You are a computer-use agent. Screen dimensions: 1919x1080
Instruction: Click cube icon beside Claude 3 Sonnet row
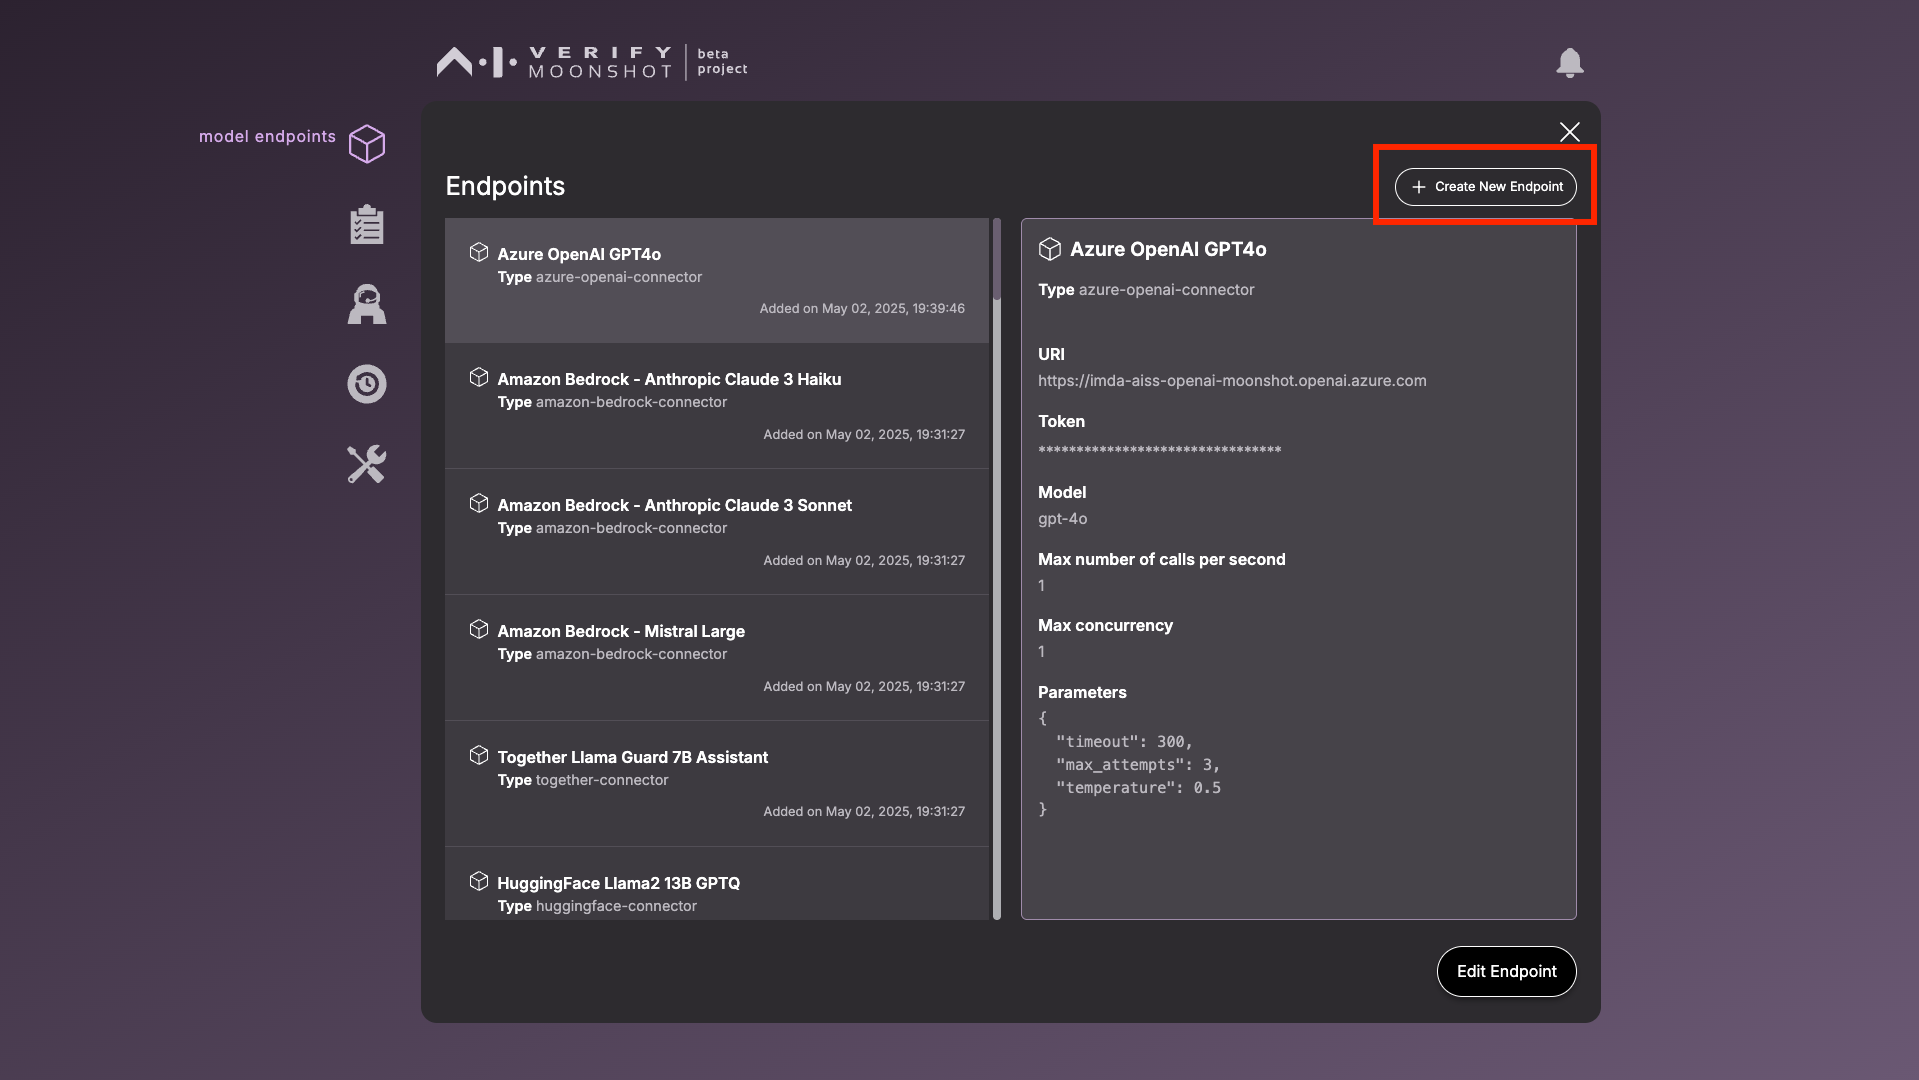[479, 503]
